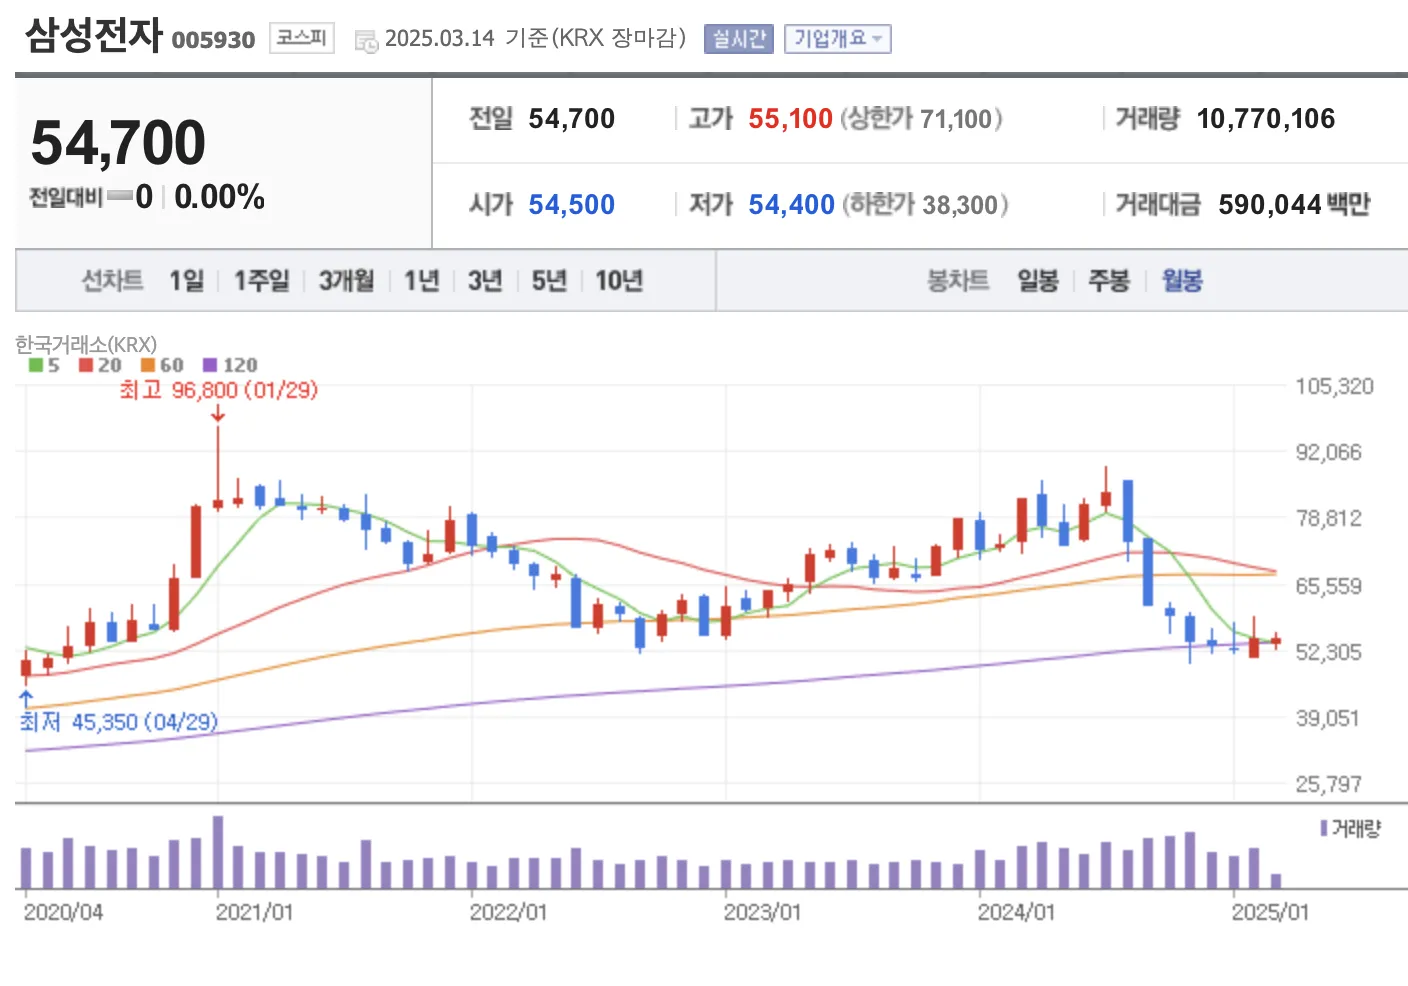Click the 2020/04 x-axis label
This screenshot has height=986, width=1408.
63,912
